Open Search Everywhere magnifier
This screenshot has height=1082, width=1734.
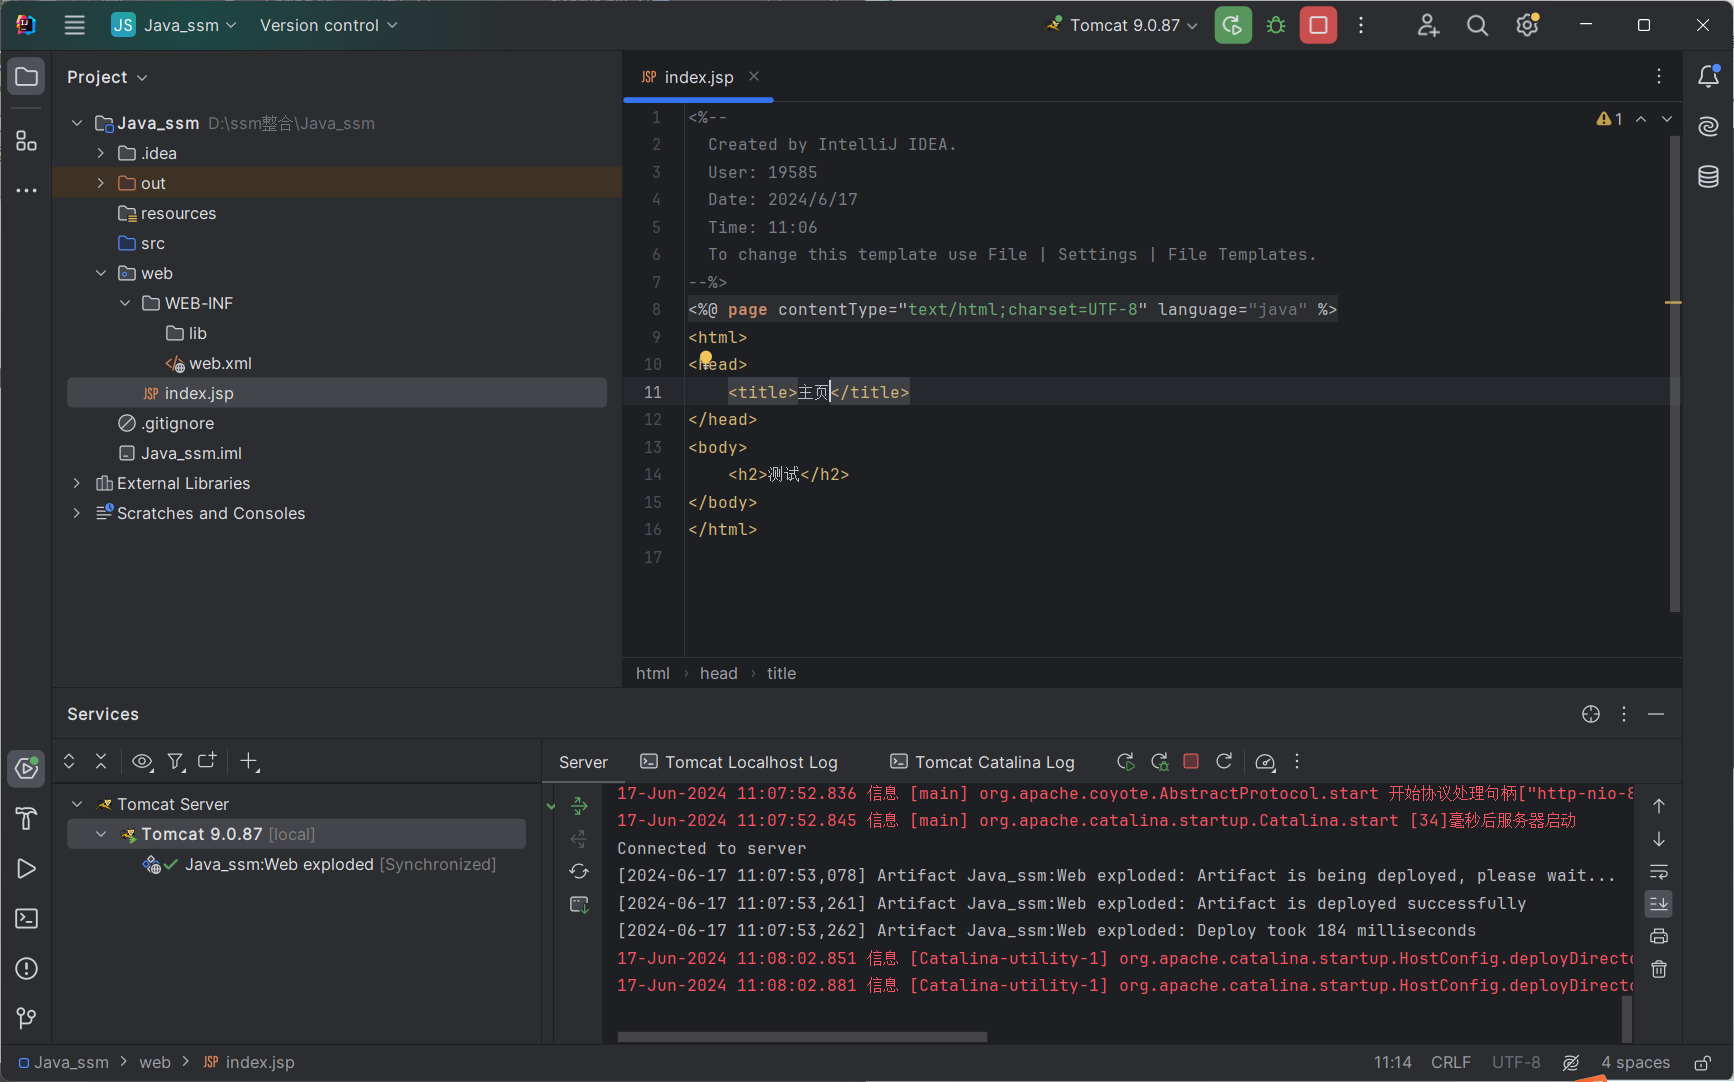1477,25
